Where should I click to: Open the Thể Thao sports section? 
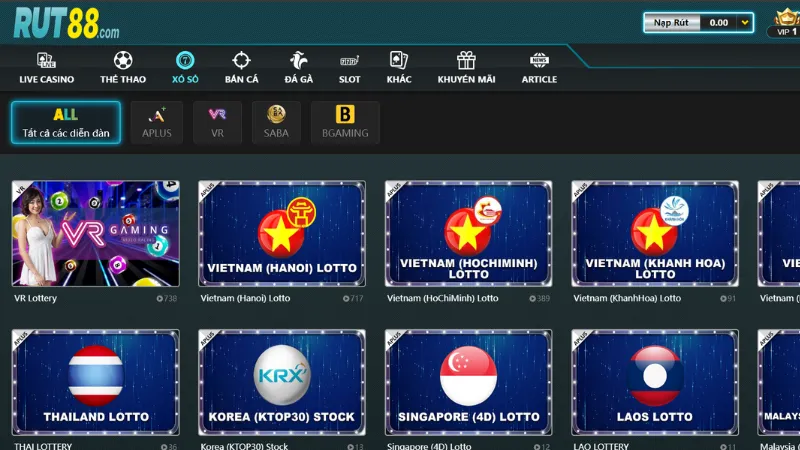coord(123,68)
